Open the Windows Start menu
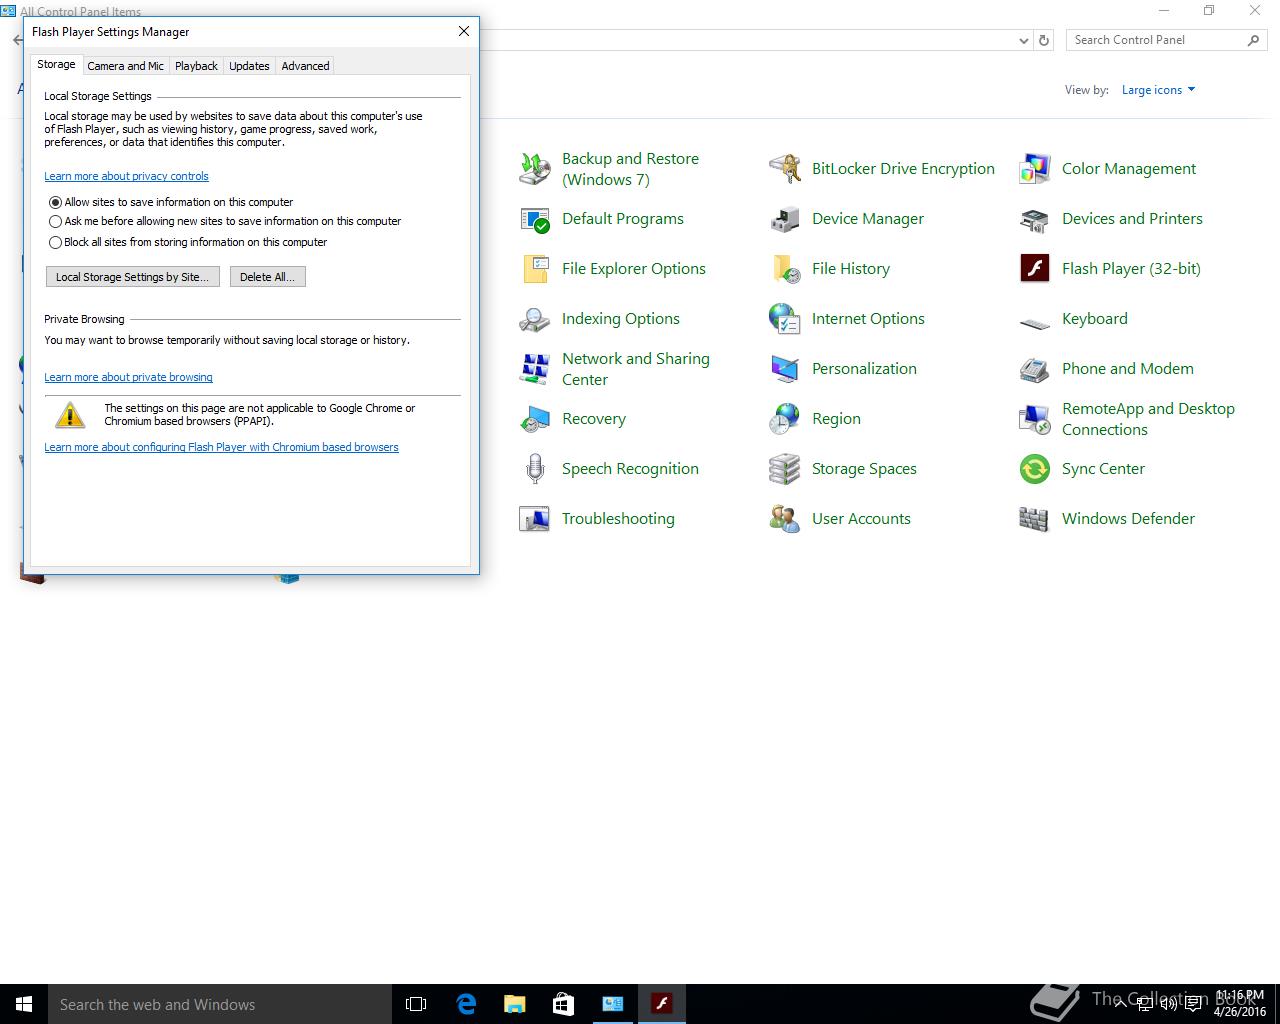 pos(24,1004)
